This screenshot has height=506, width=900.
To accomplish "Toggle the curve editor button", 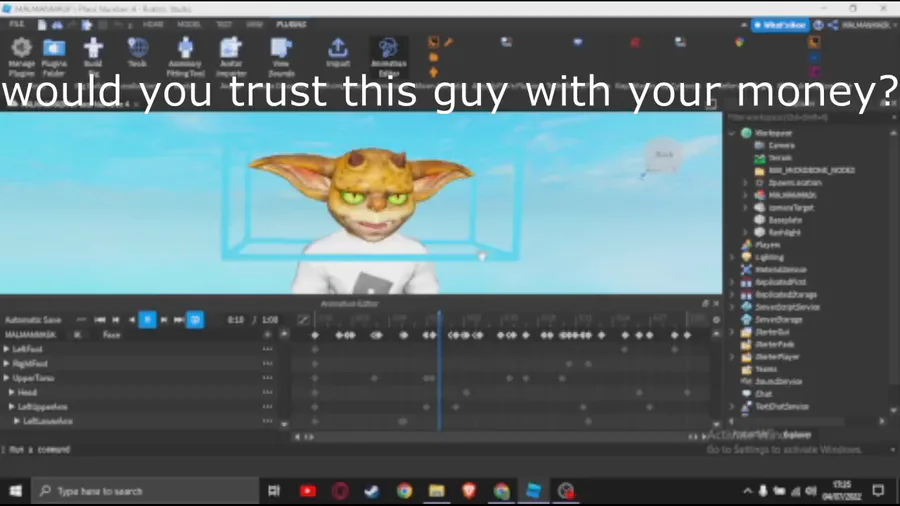I will coord(303,320).
